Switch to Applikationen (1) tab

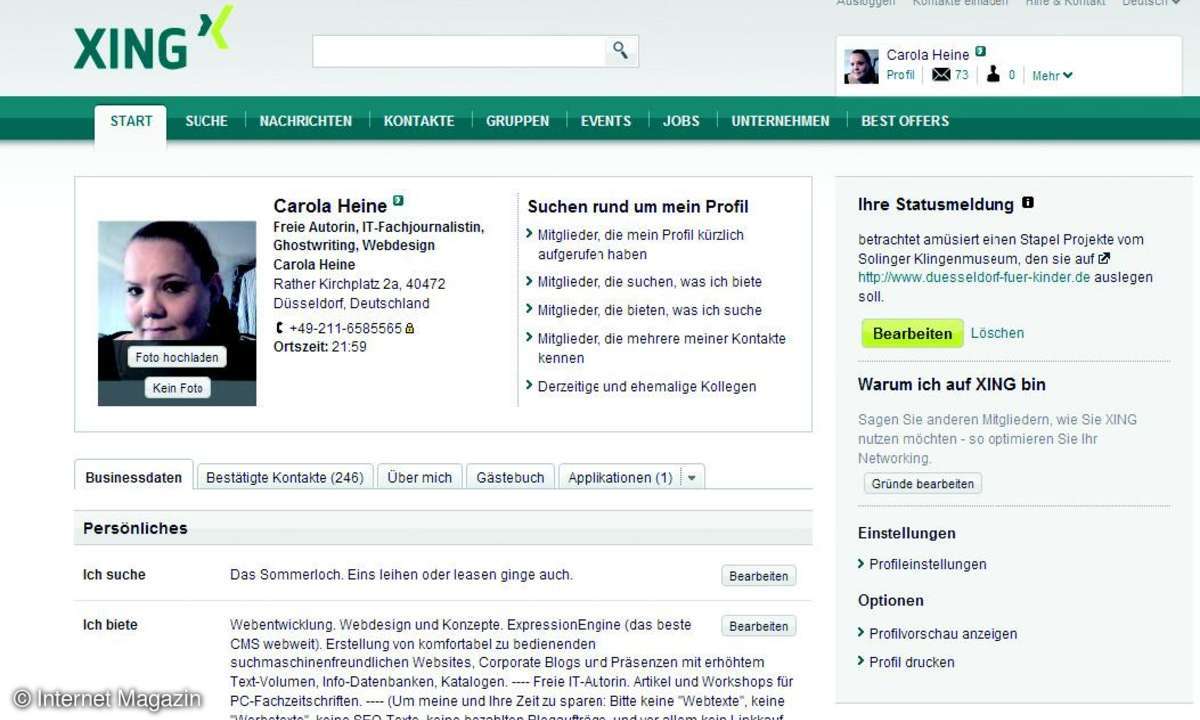pyautogui.click(x=620, y=478)
